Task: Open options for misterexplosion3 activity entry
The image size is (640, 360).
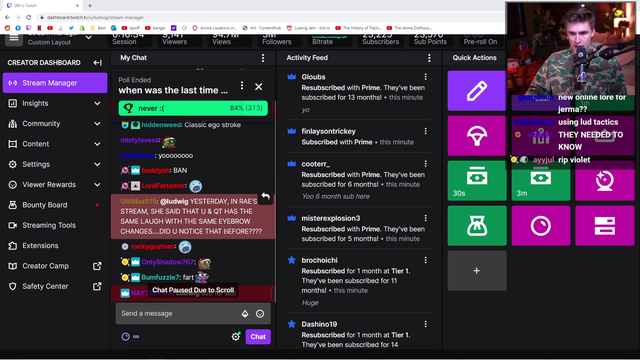Action: click(x=426, y=218)
